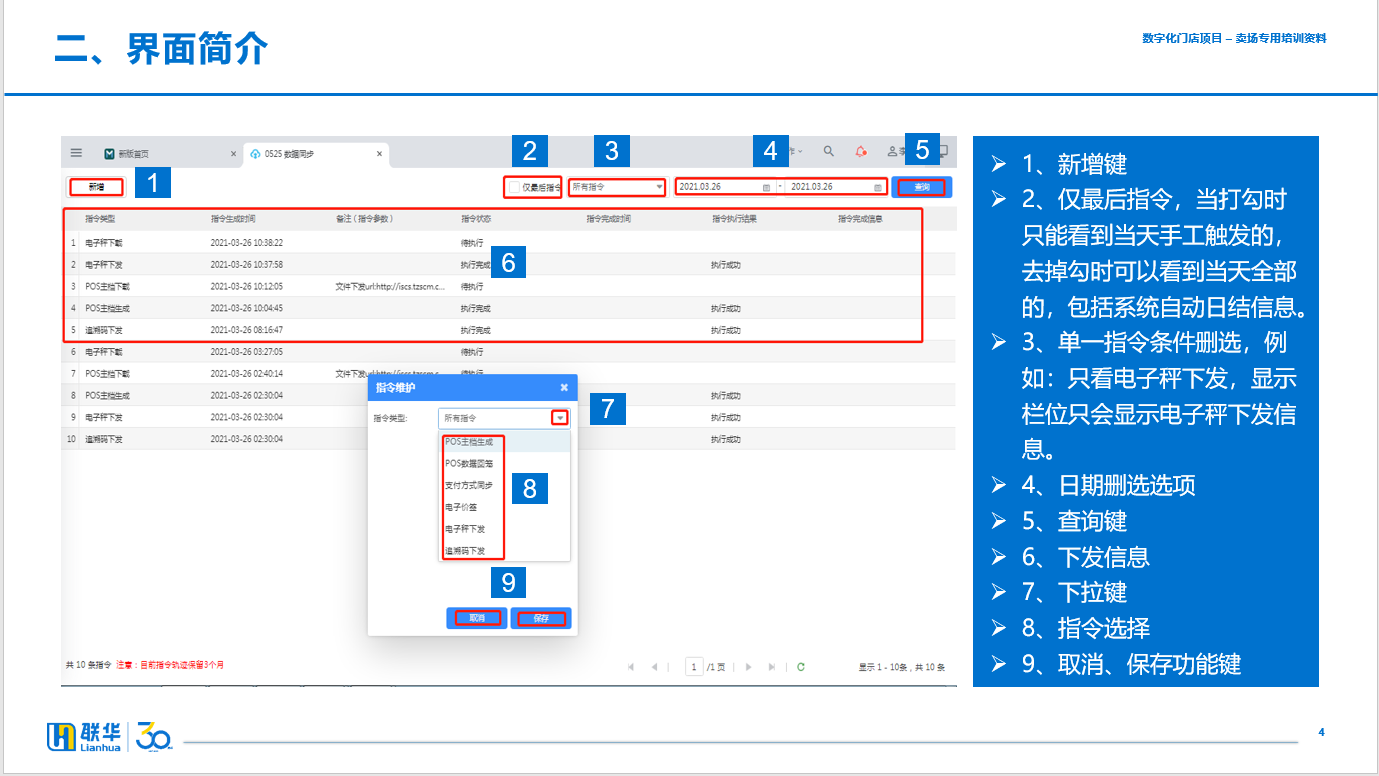Screen dimensions: 1379x776
Task: Choose the second POS option in dropdown list
Action: click(505, 463)
